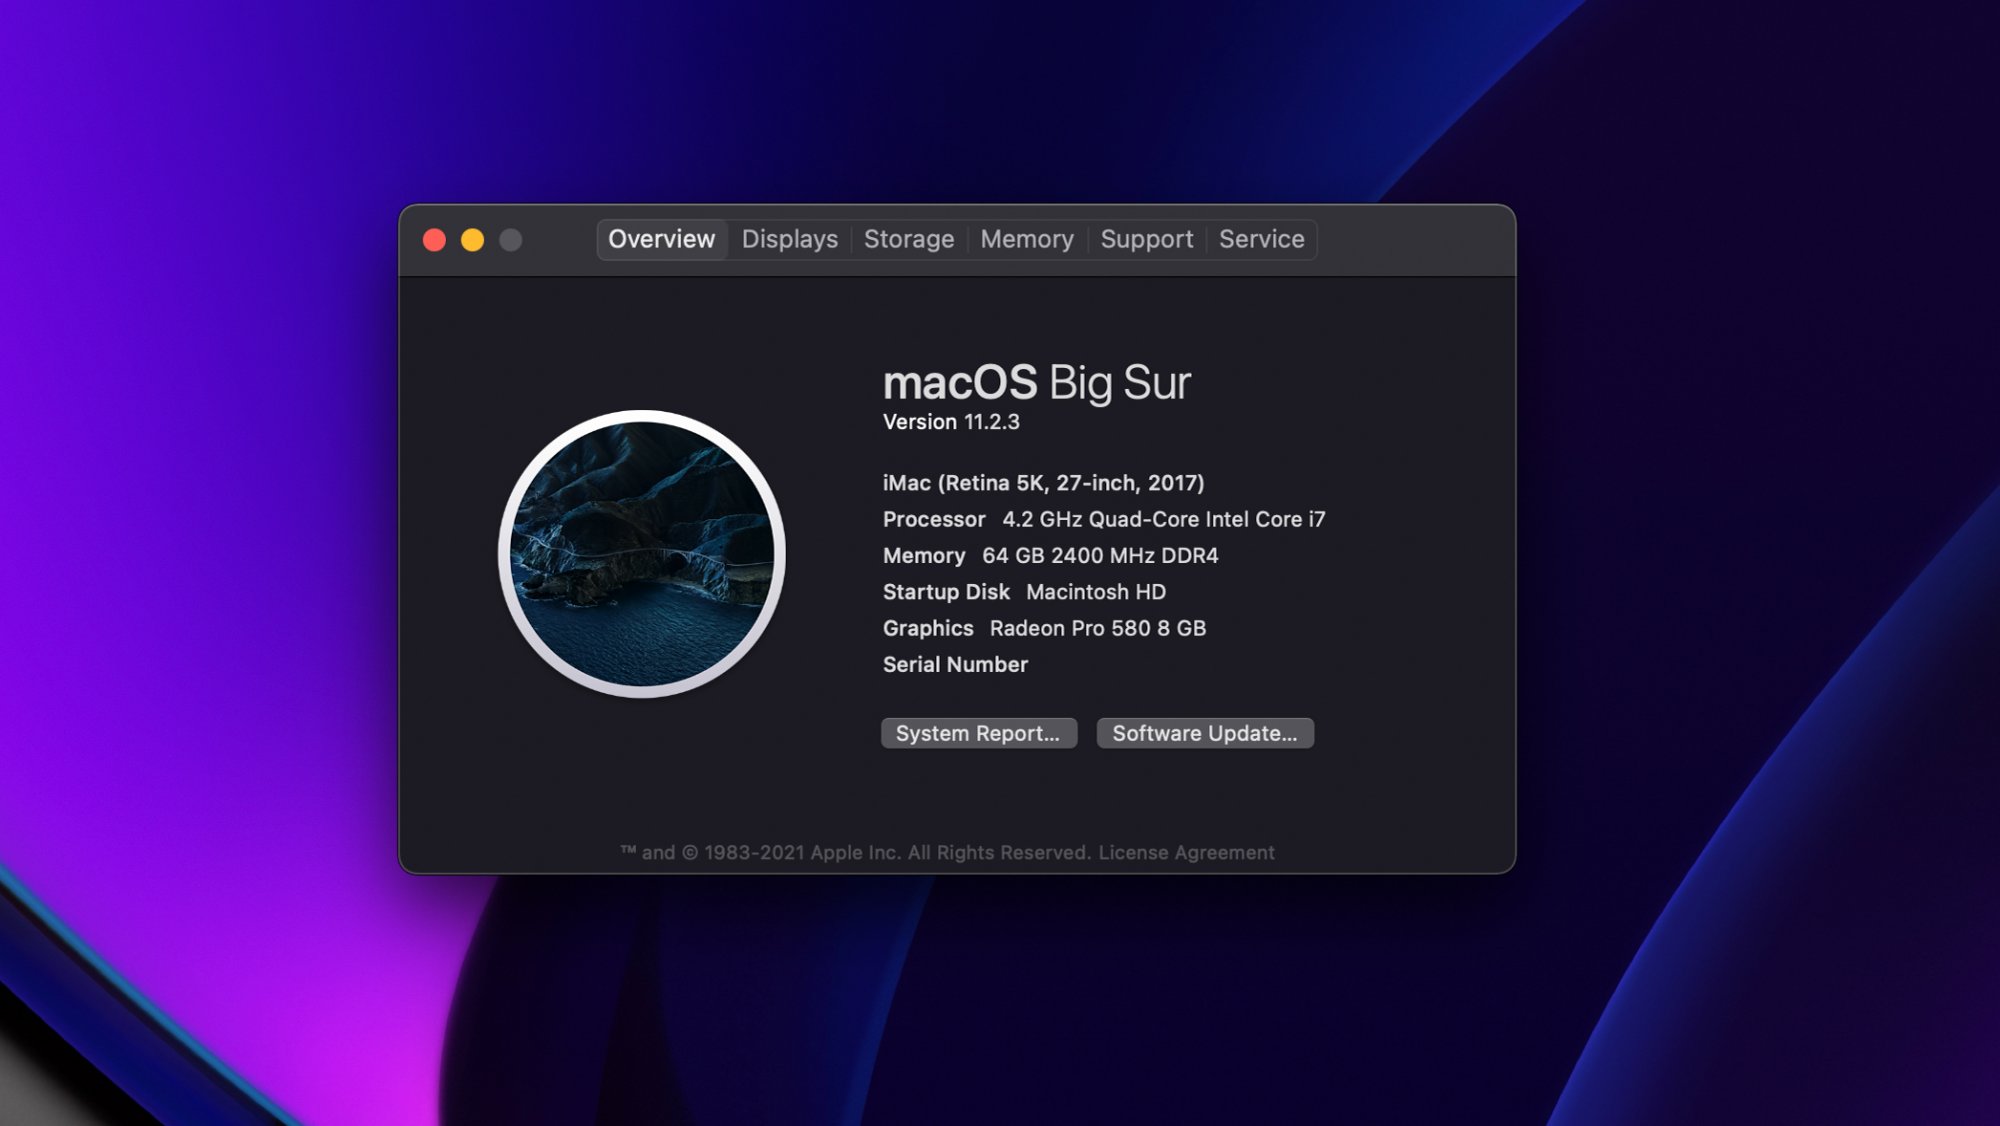Switch to the Overview tab
The height and width of the screenshot is (1126, 2000).
point(661,239)
